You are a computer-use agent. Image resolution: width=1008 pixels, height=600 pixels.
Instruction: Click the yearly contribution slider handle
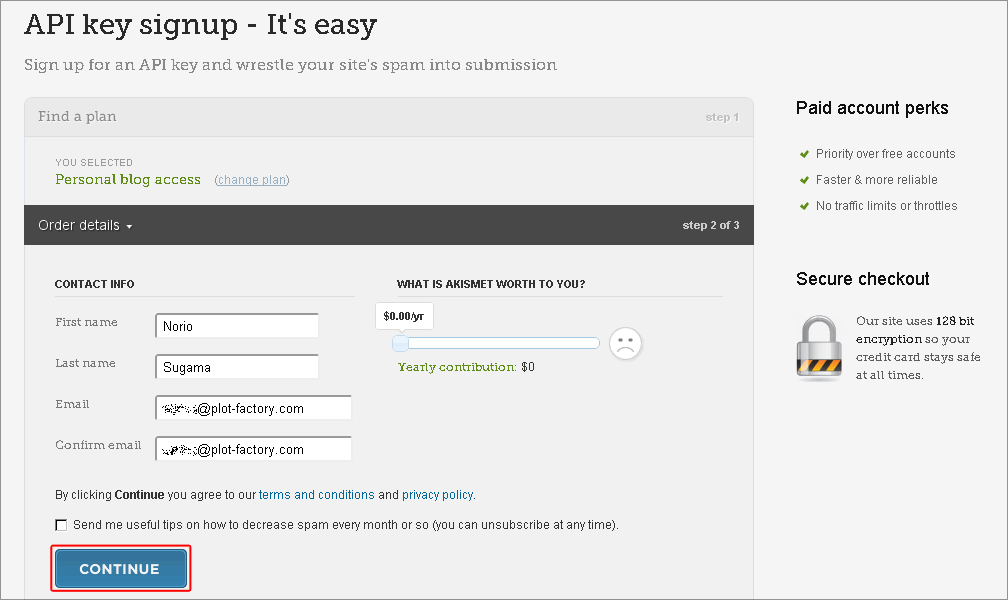tap(400, 343)
